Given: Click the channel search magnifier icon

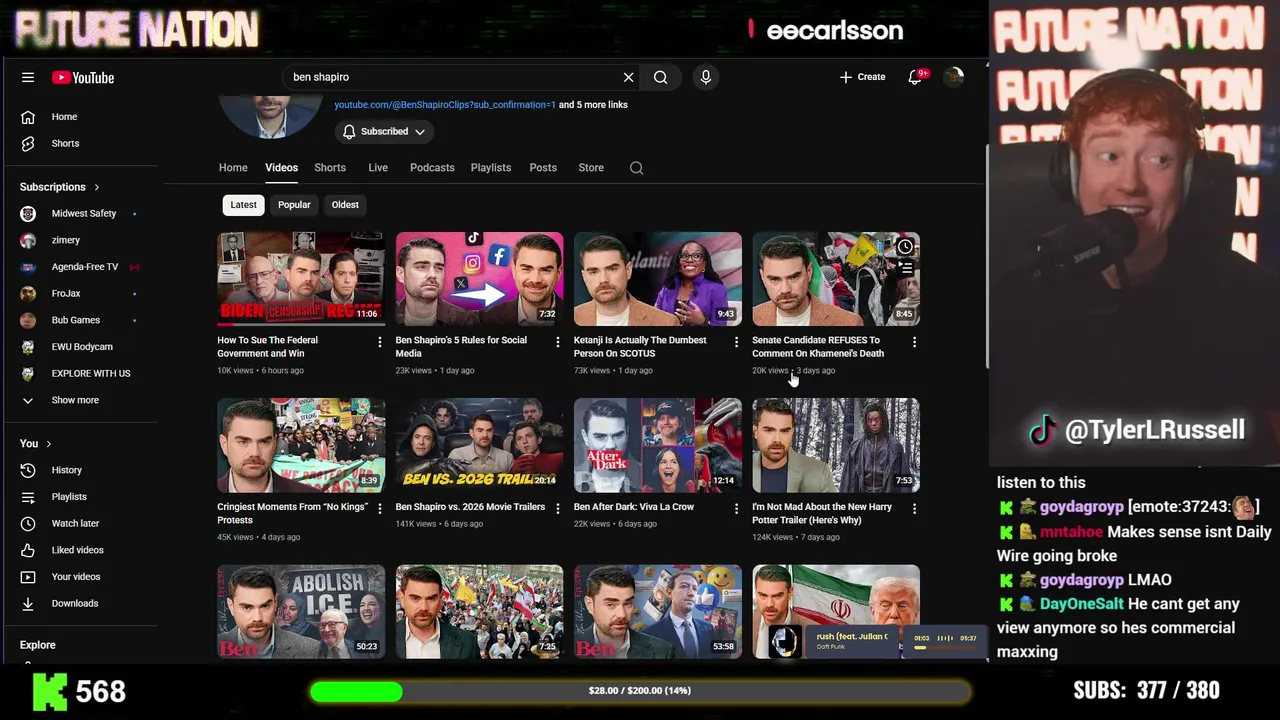Looking at the screenshot, I should click(x=637, y=168).
